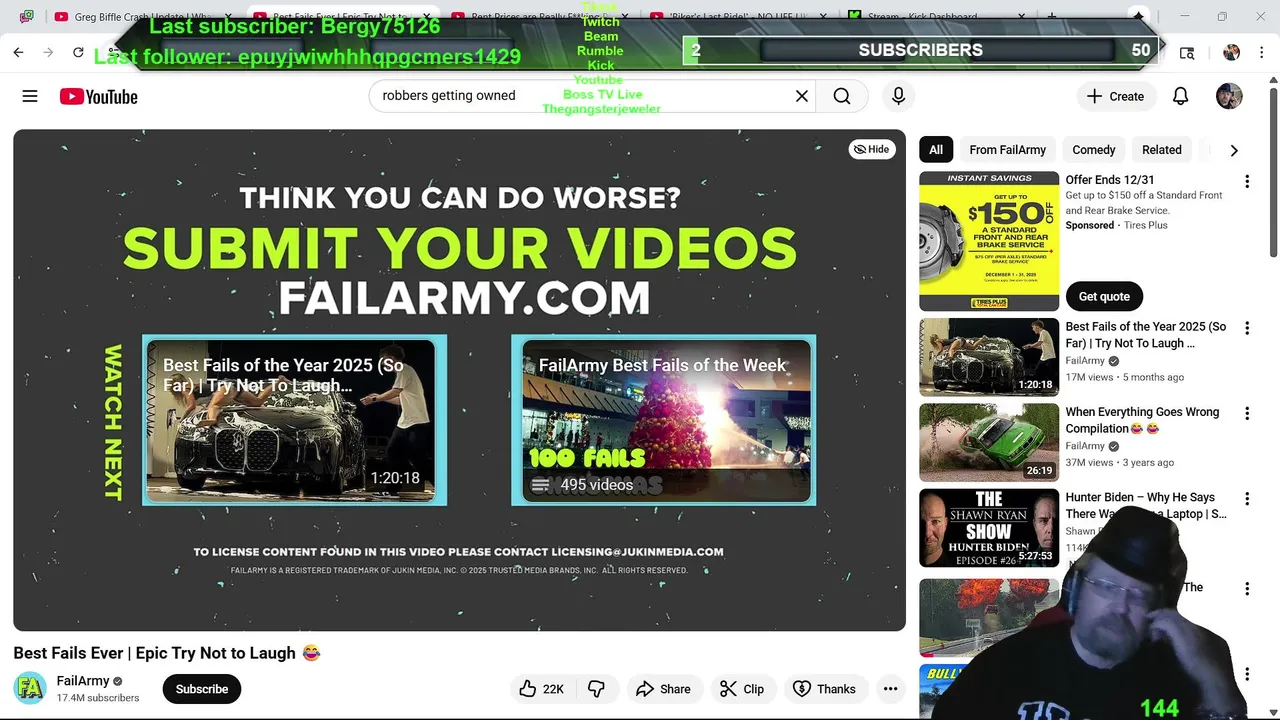The height and width of the screenshot is (720, 1280).
Task: Click the video title Best Fails Ever
Action: point(167,653)
